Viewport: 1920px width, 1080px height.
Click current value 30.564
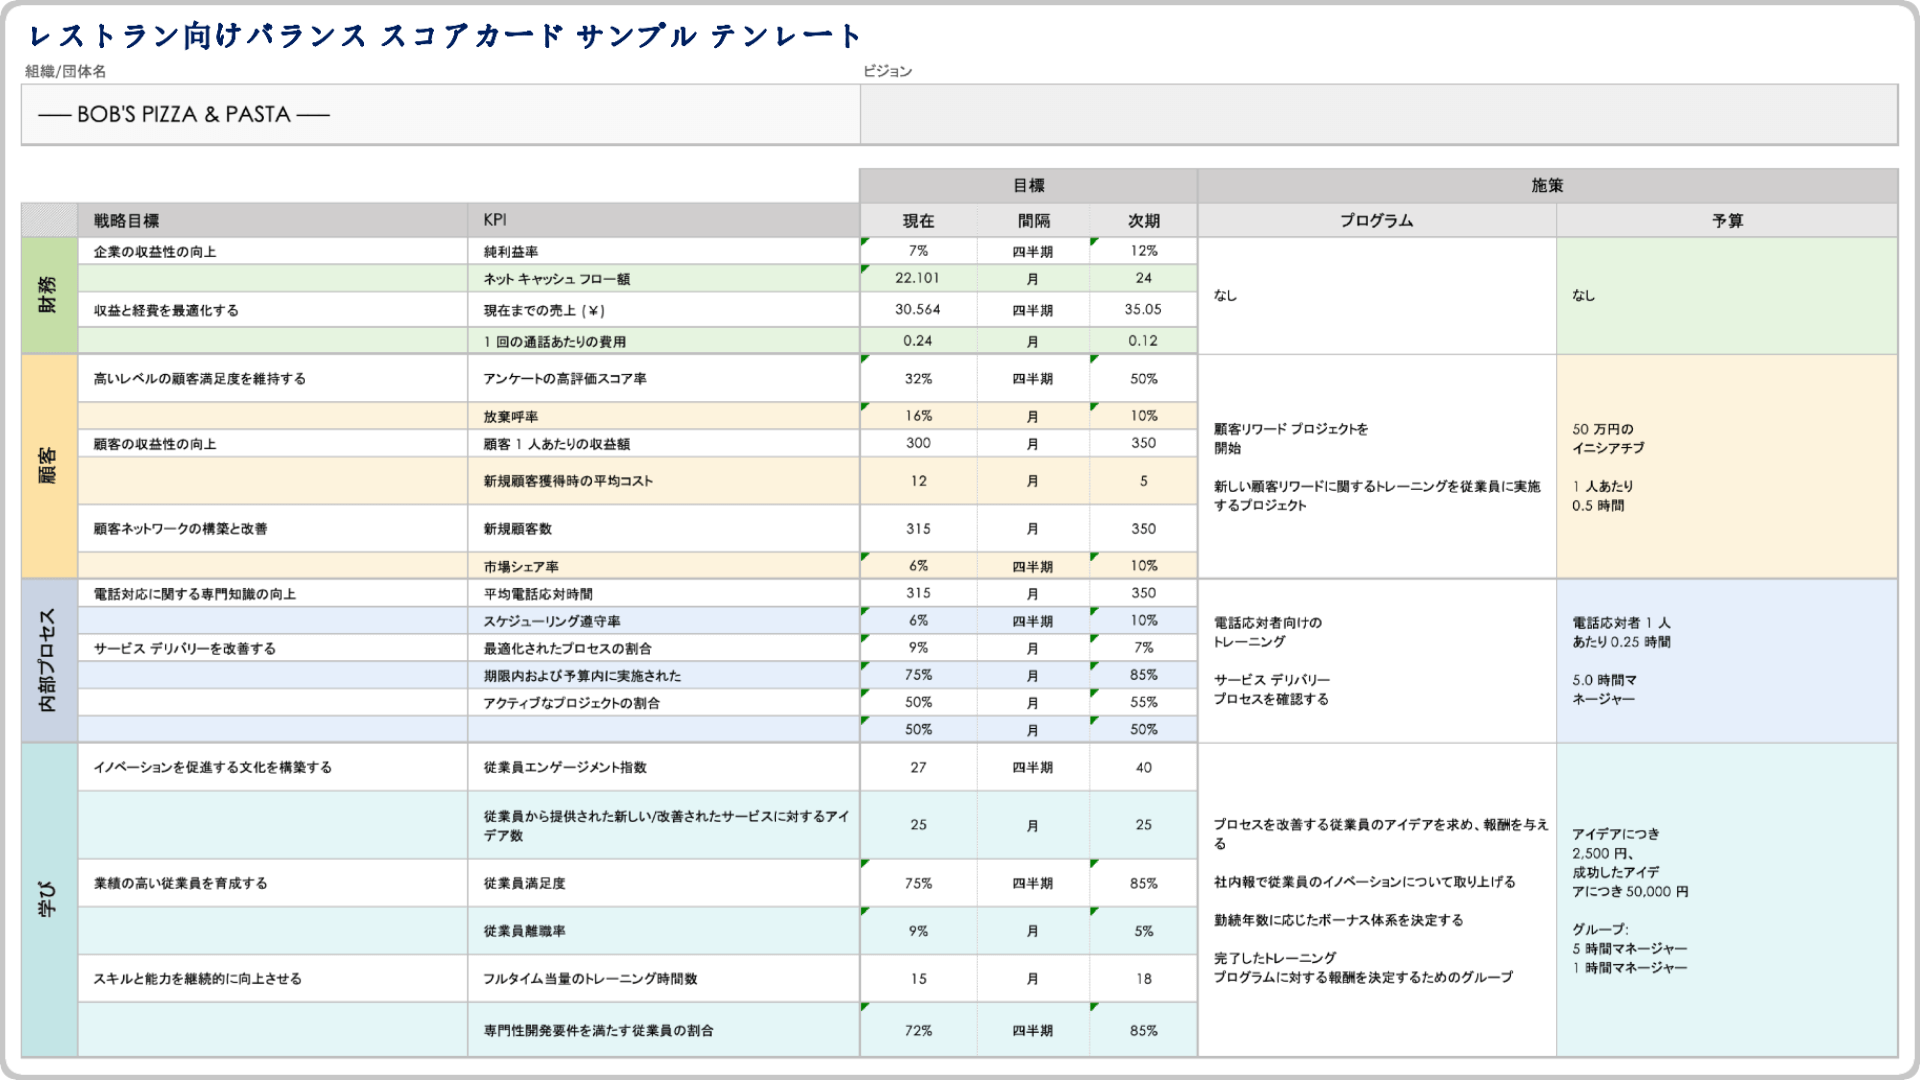[918, 310]
